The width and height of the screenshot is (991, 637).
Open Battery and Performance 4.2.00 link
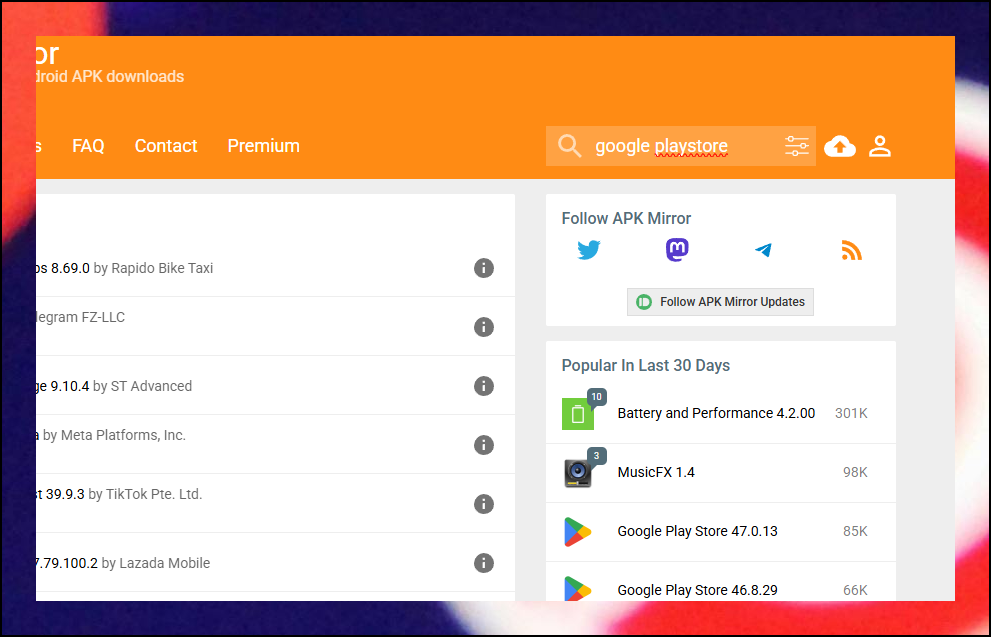tap(716, 413)
